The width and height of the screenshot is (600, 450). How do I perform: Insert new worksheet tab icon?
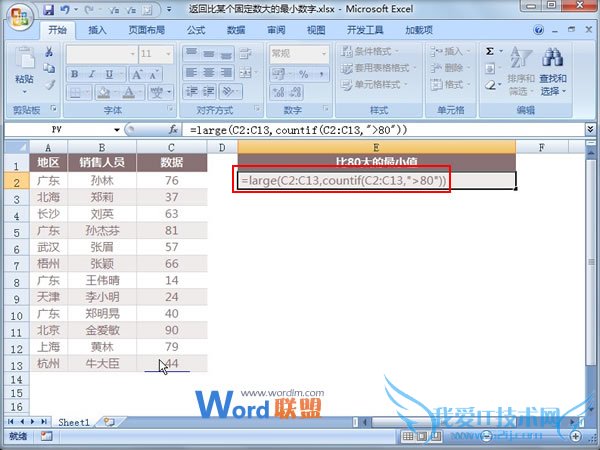109,422
